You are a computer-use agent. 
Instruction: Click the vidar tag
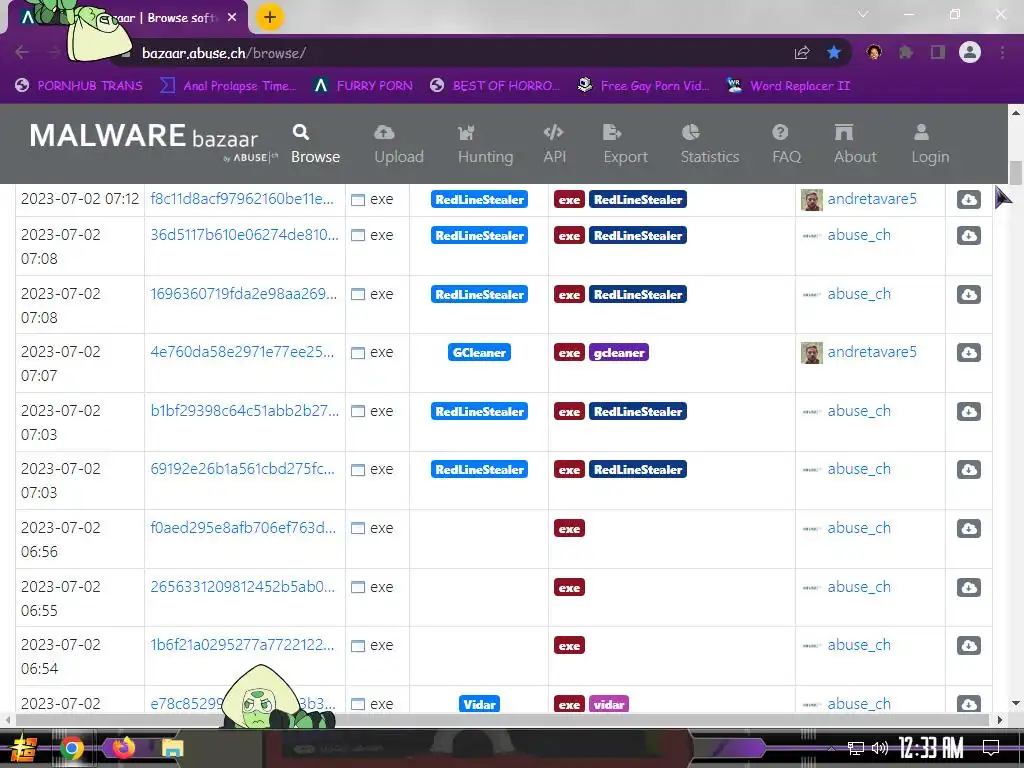pyautogui.click(x=609, y=704)
